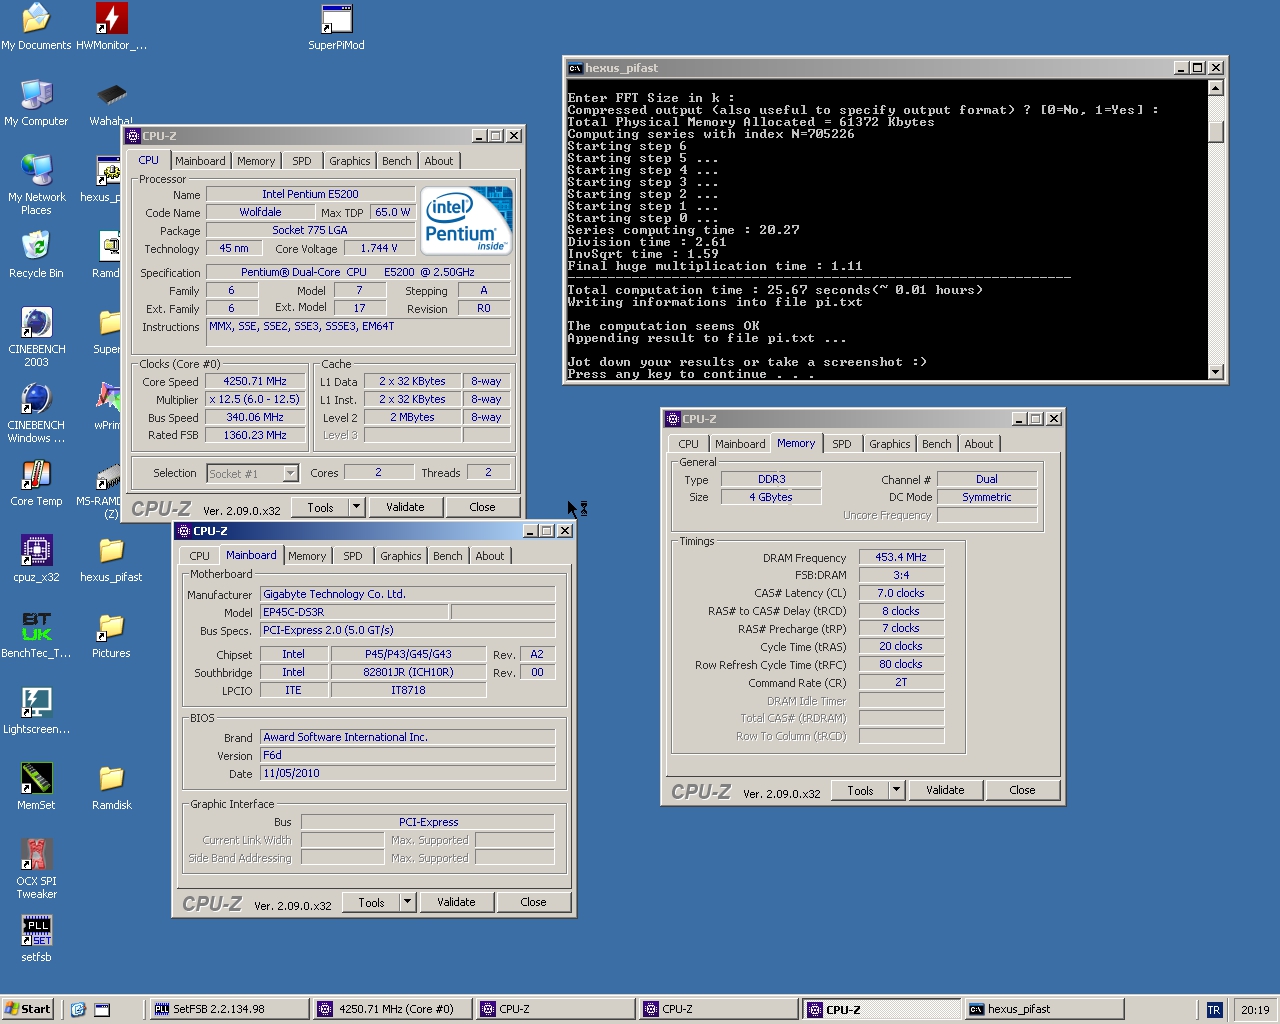Select Mainboard tab in CPU window

200,161
